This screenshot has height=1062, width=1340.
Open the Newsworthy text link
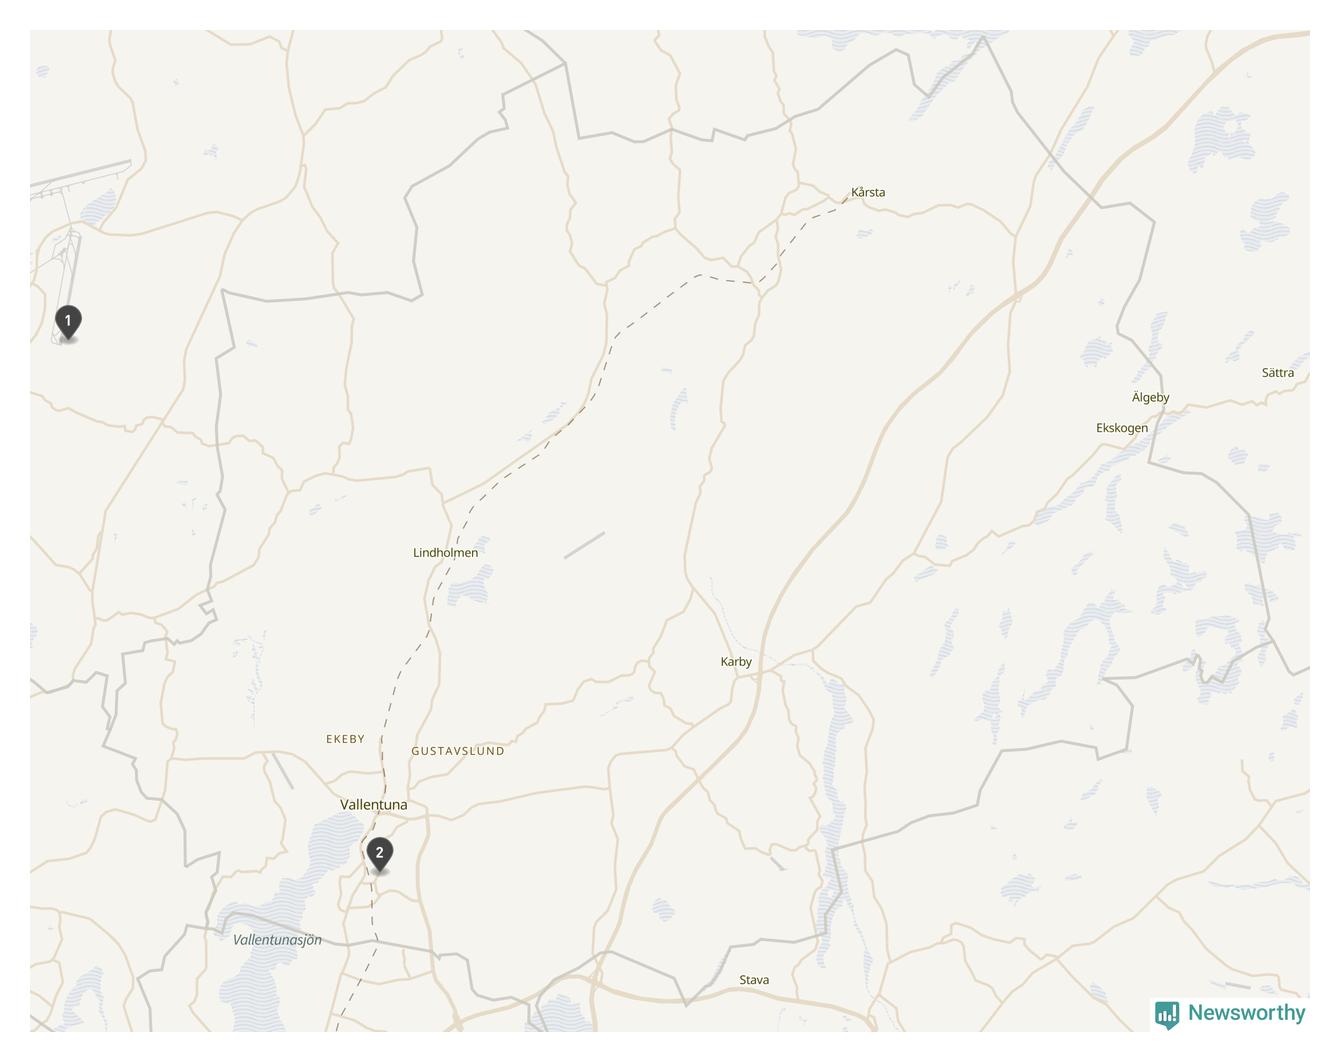click(1246, 1013)
